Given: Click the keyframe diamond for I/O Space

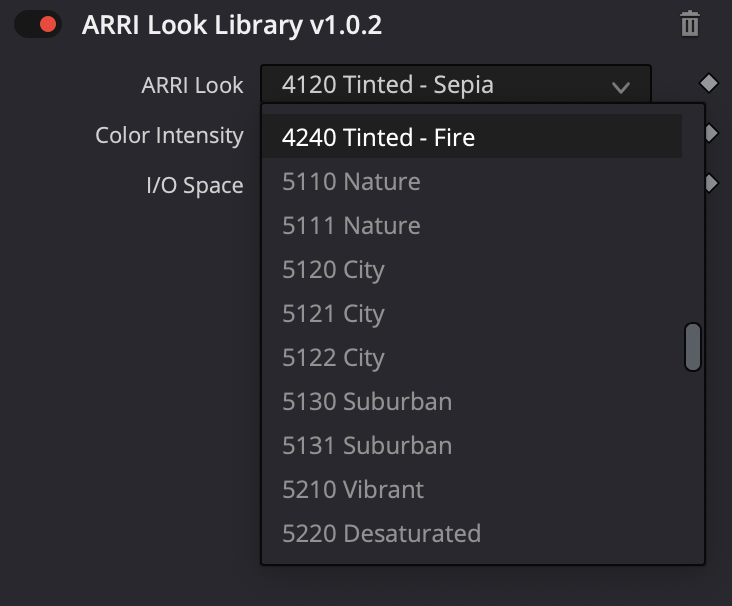Looking at the screenshot, I should tap(711, 183).
